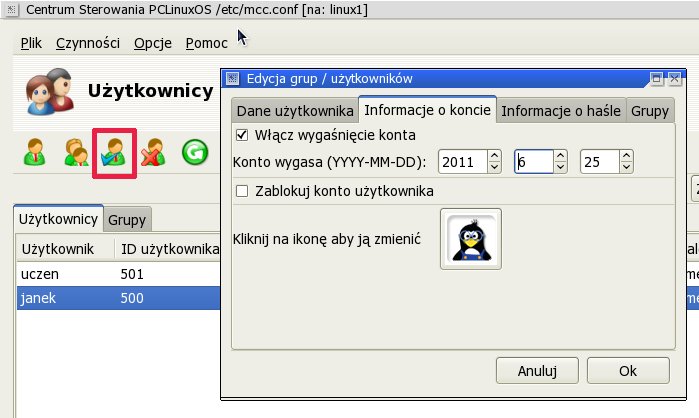Click the Add Group toolbar icon

click(x=76, y=152)
